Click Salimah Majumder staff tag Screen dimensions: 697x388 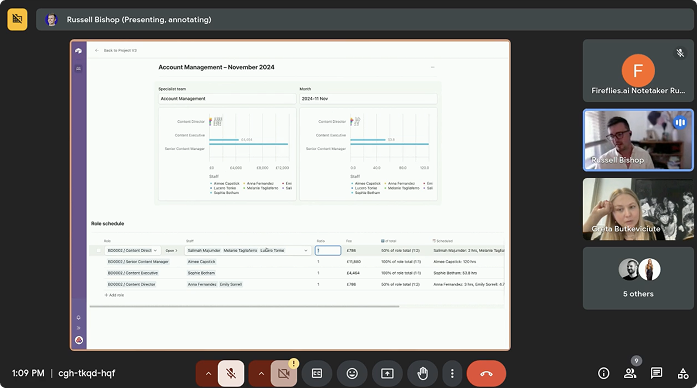point(204,251)
